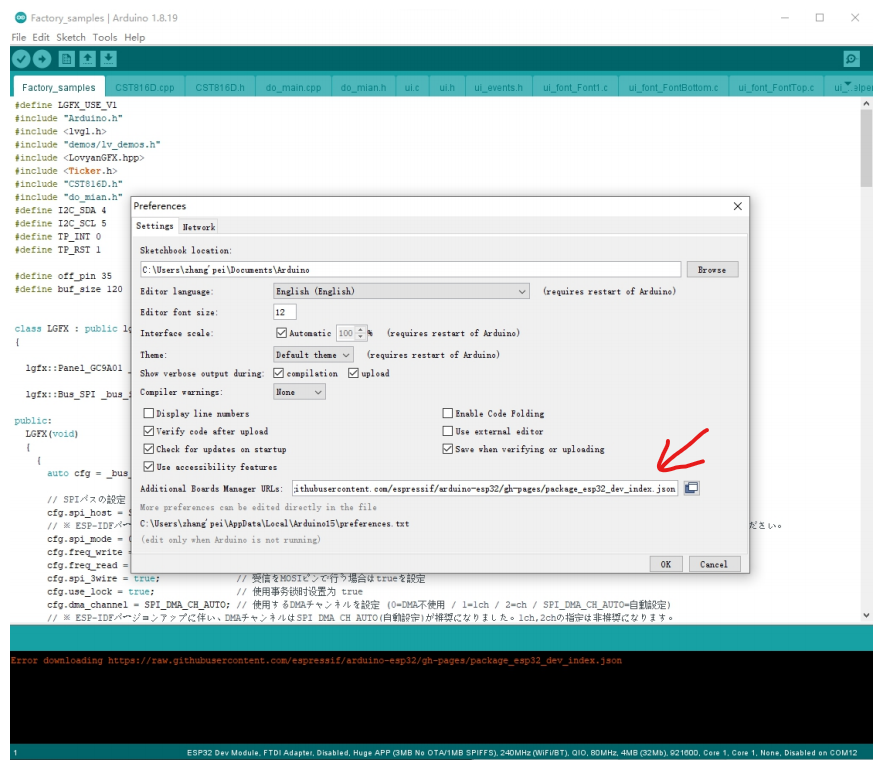
Task: Enable Use external editor
Action: coord(447,431)
